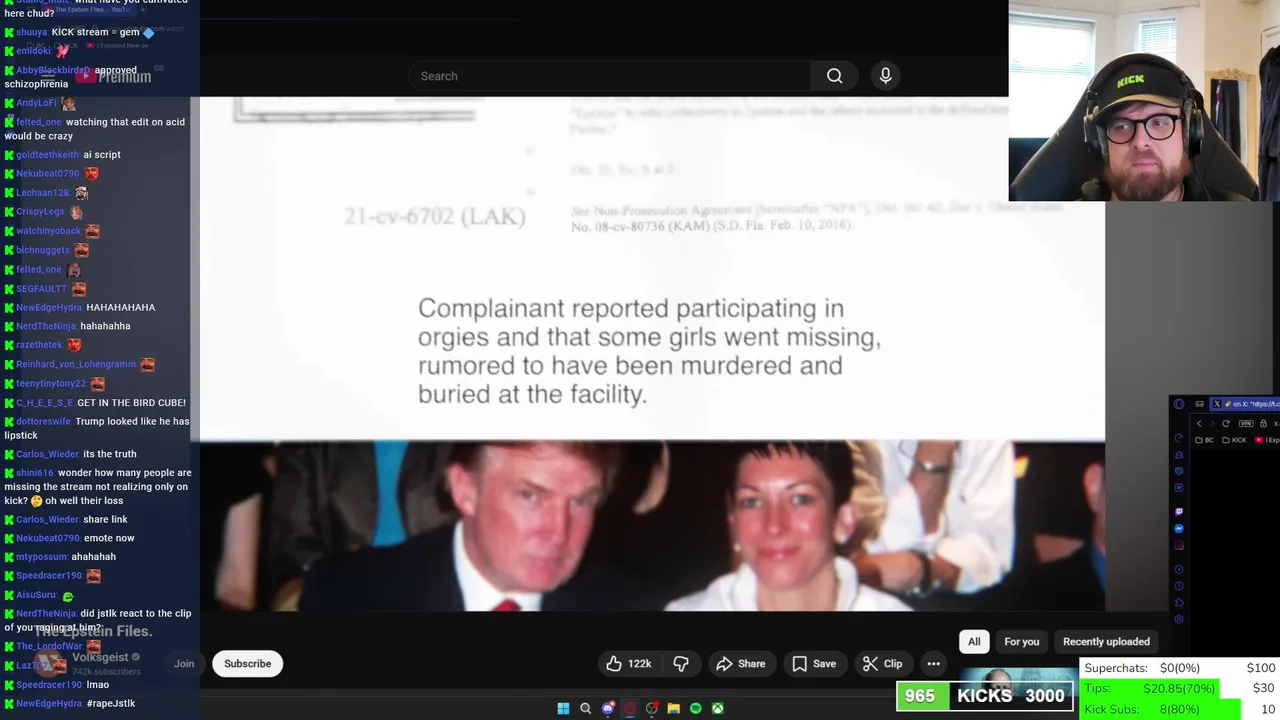This screenshot has width=1280, height=720.
Task: Like the video showing 122k likes
Action: [629, 663]
